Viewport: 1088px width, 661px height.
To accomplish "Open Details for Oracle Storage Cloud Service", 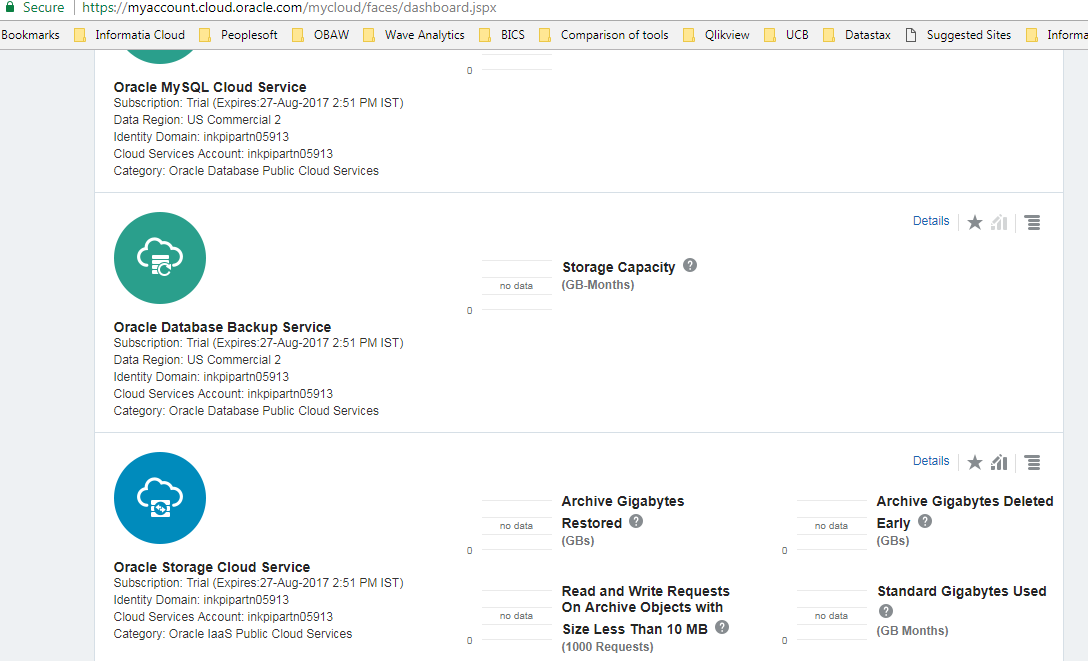I will 930,460.
